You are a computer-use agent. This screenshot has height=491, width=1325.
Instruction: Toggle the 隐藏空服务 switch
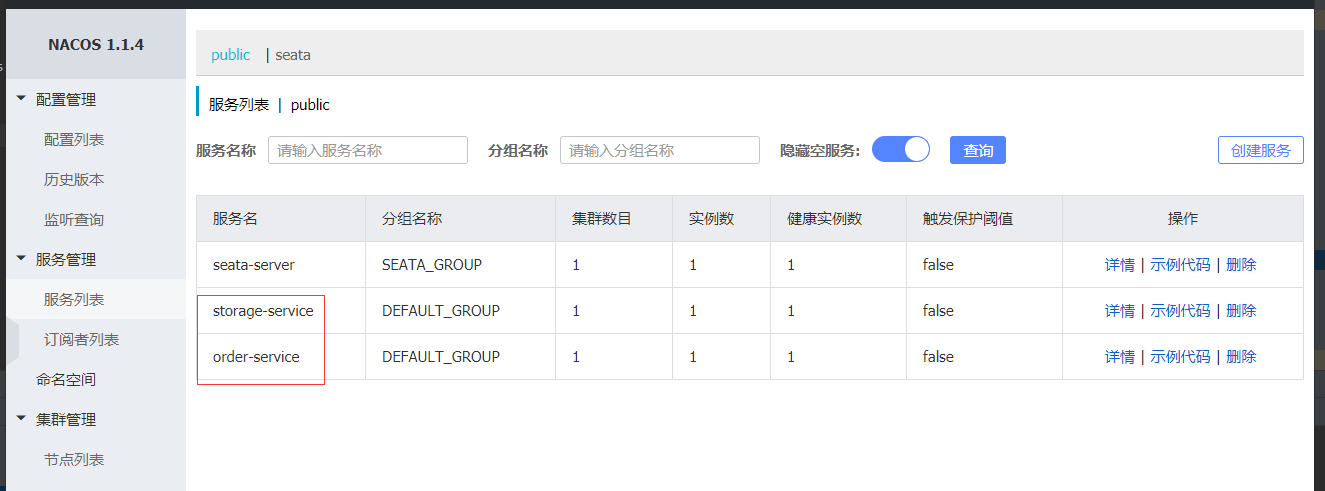pyautogui.click(x=901, y=150)
